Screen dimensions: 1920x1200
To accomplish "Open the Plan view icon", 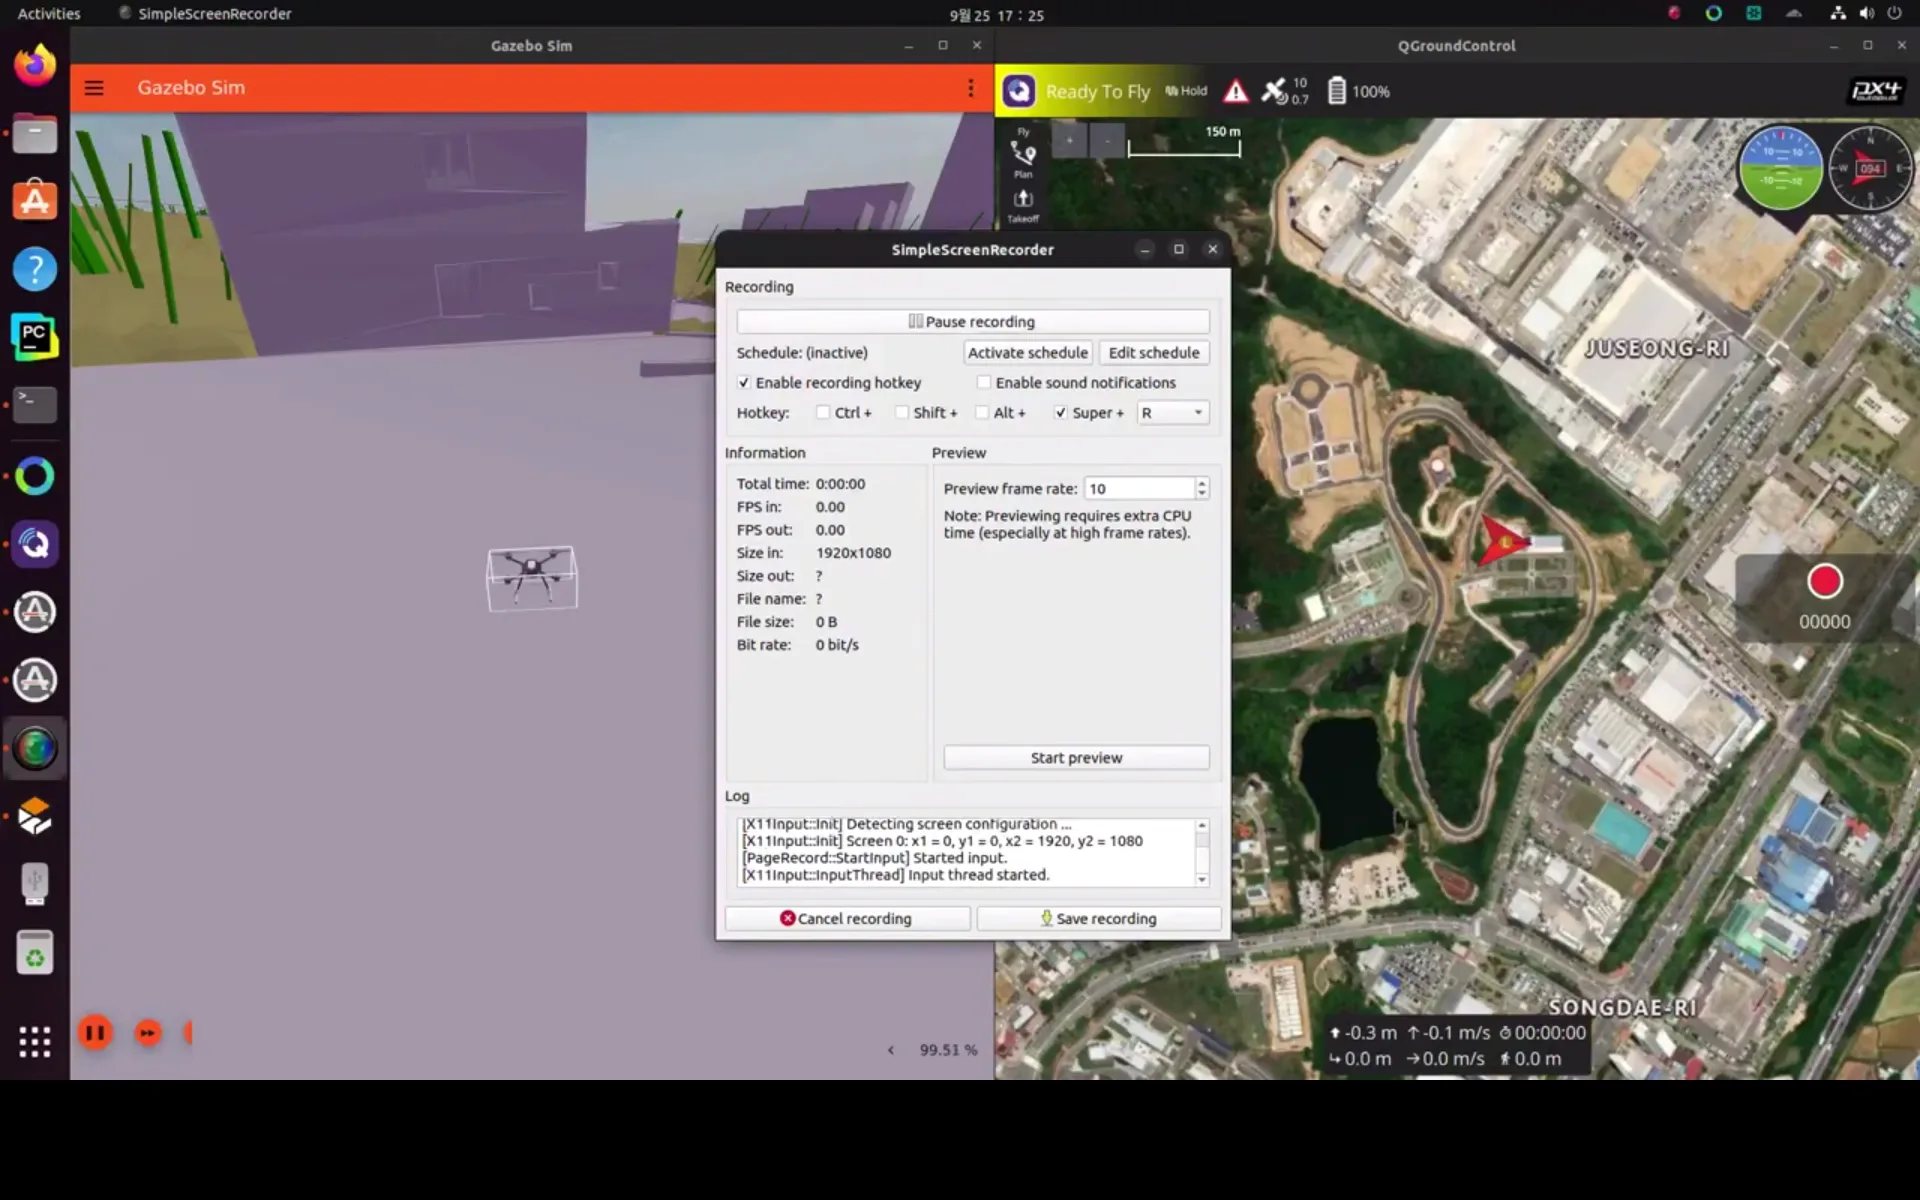I will pyautogui.click(x=1022, y=157).
